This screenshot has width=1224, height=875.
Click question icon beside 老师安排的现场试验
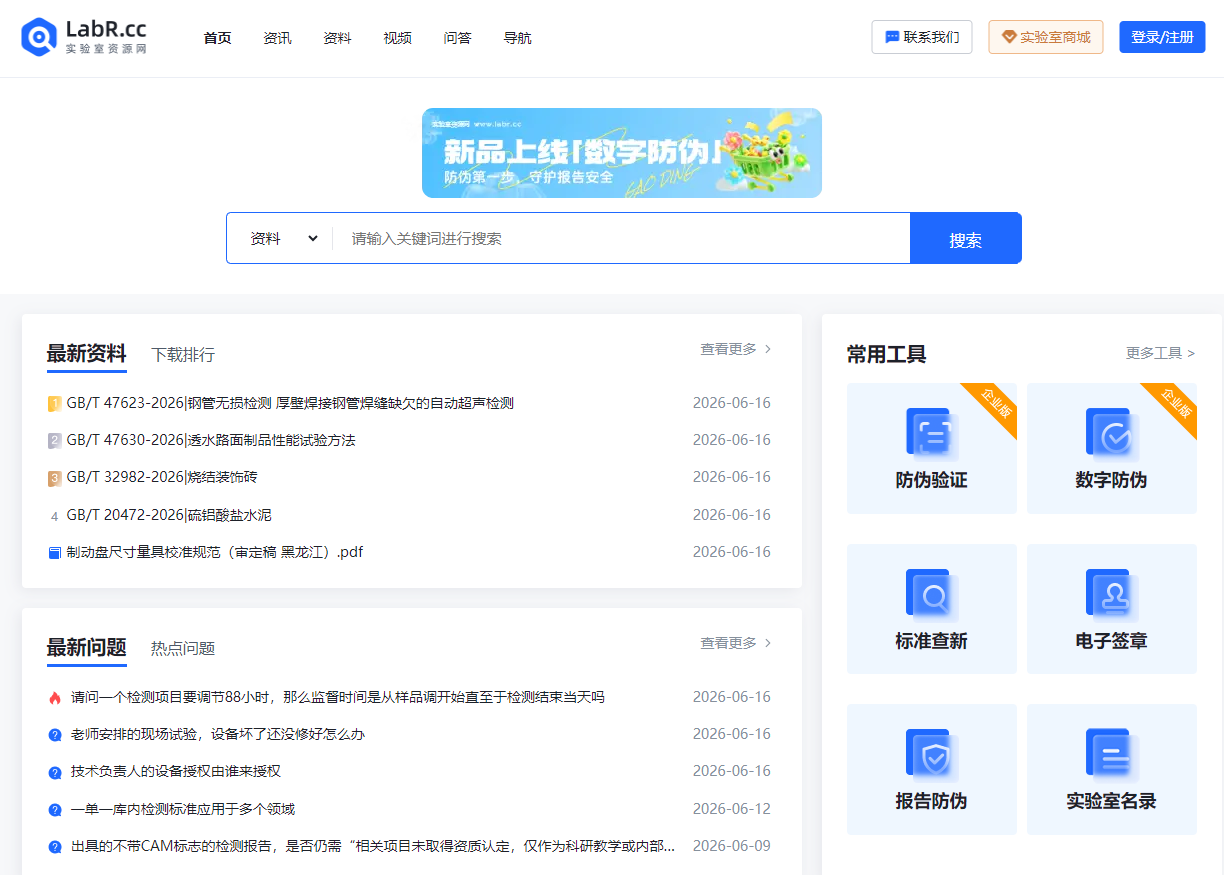pyautogui.click(x=54, y=735)
